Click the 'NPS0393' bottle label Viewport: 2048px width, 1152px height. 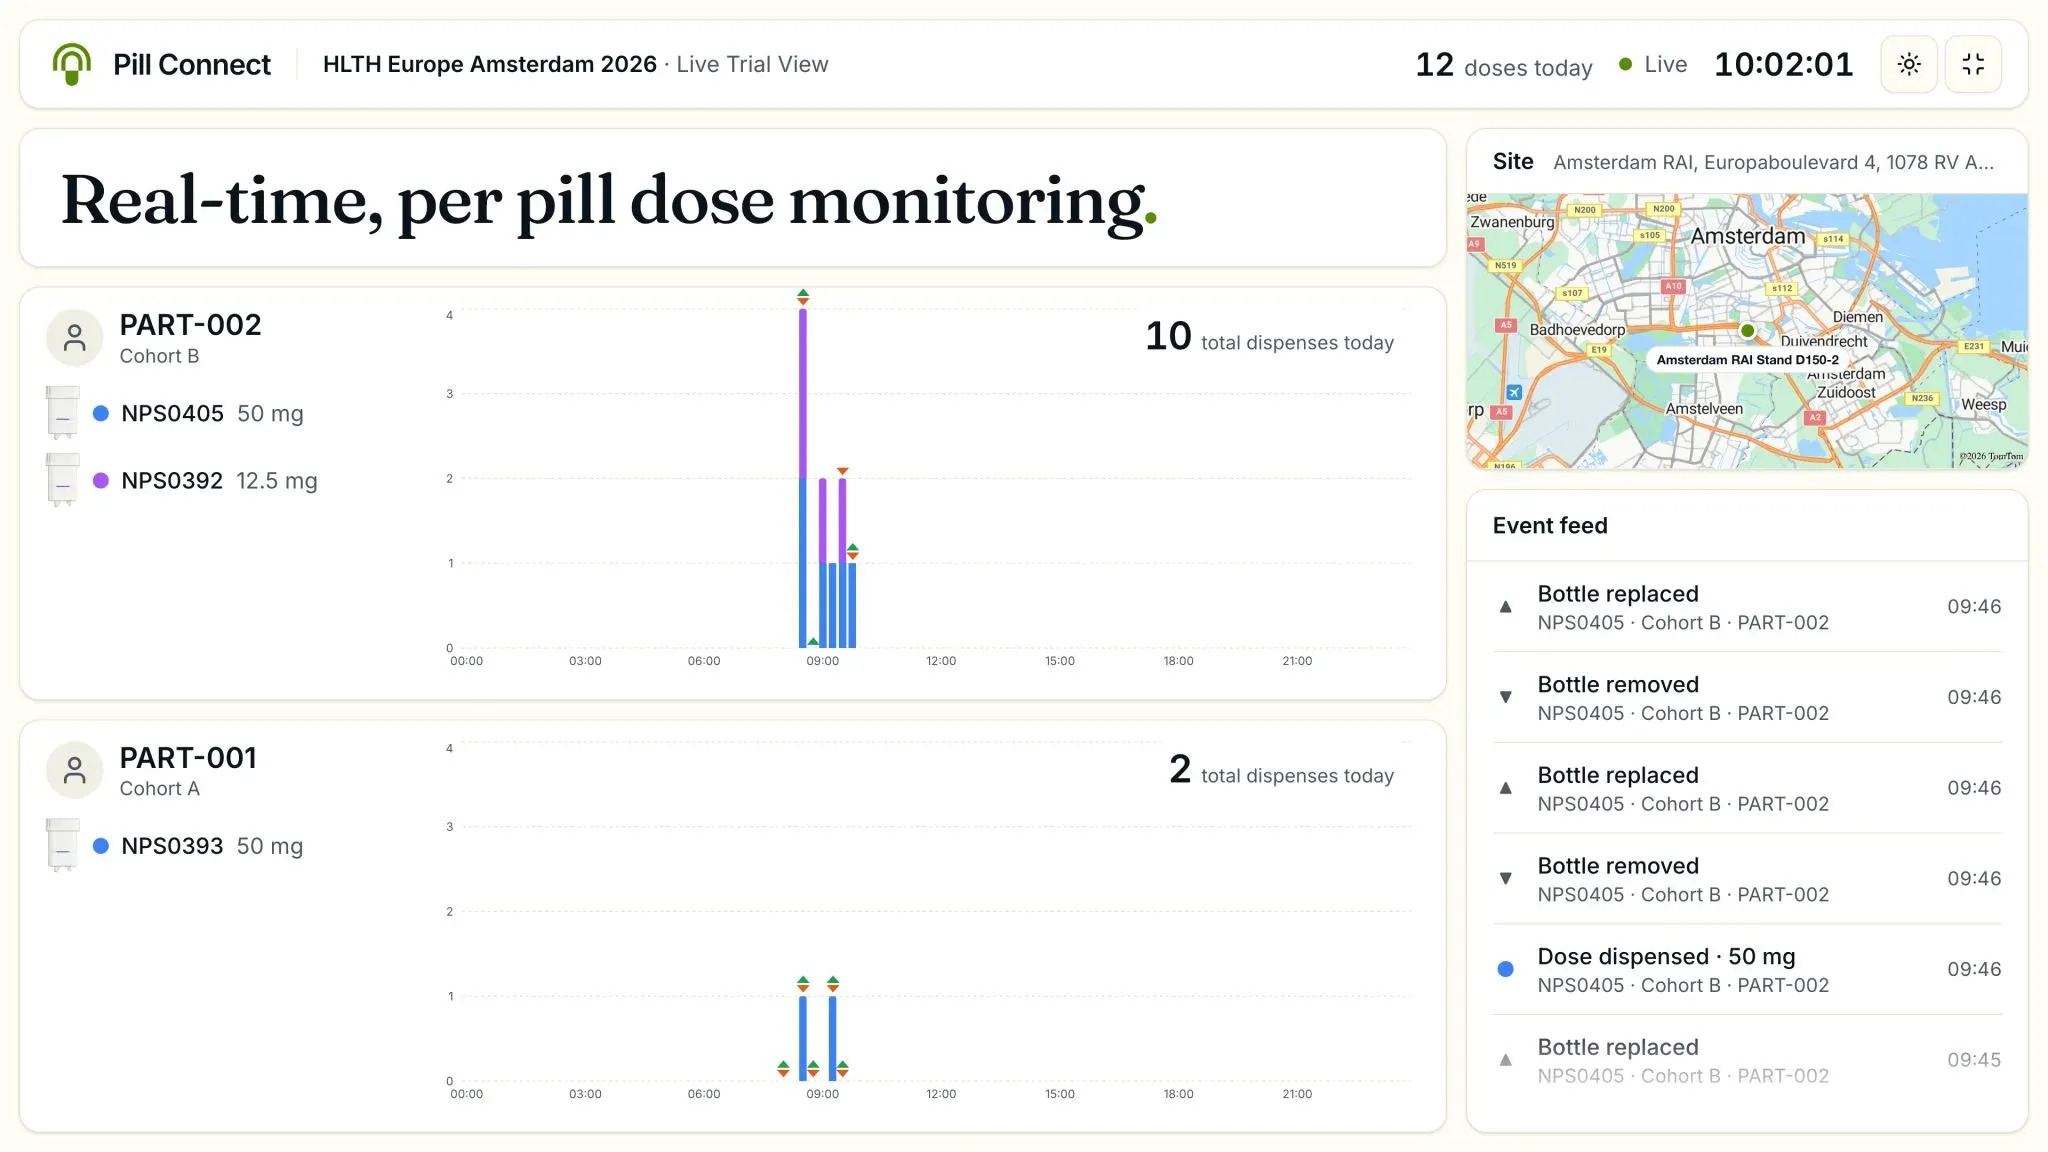172,846
